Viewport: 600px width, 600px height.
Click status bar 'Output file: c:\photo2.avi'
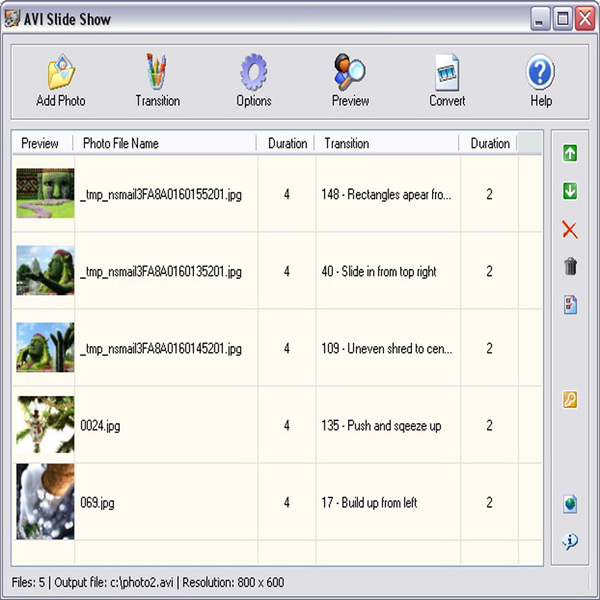coord(114,582)
